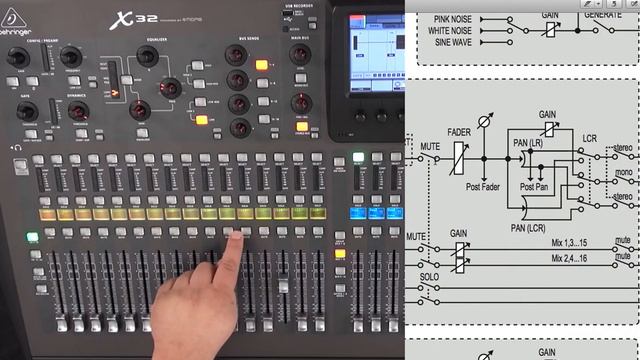640x360 pixels.
Task: Click the GAIN label above the Mix lines
Action: pyautogui.click(x=458, y=233)
